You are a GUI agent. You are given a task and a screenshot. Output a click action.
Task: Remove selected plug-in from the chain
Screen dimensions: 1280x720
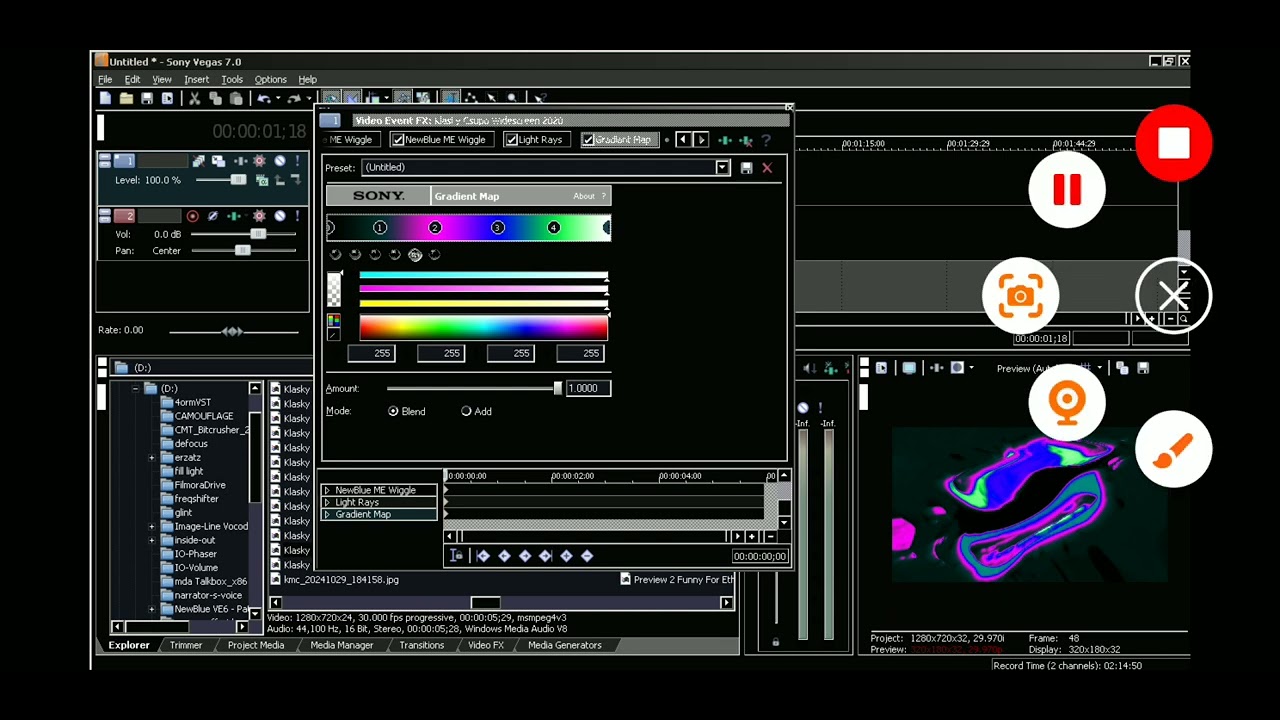coord(746,140)
